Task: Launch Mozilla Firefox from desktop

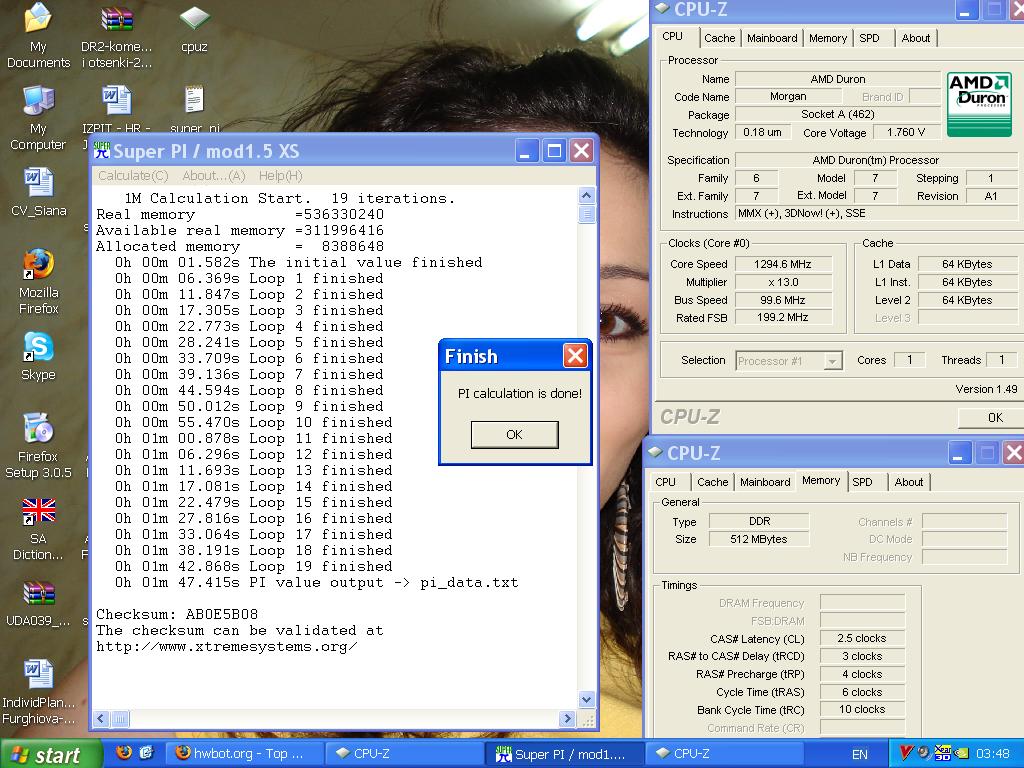Action: [x=39, y=282]
